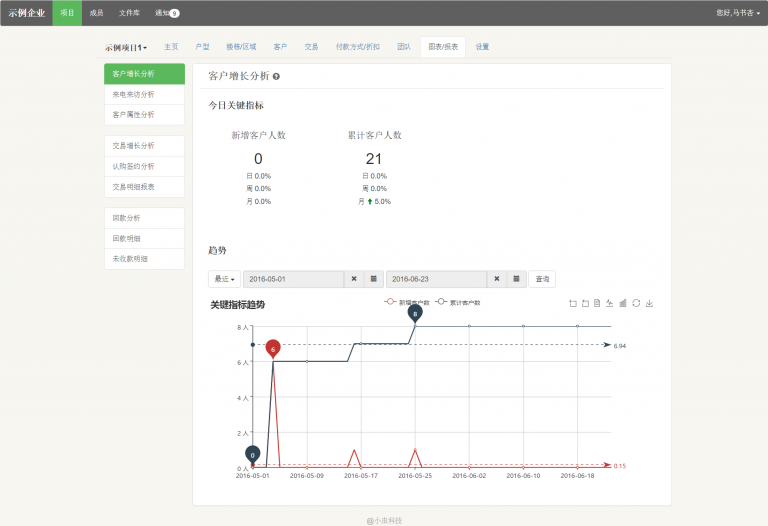The width and height of the screenshot is (768, 526).
Task: Select 来电来访分析 in sidebar
Action: coord(133,94)
